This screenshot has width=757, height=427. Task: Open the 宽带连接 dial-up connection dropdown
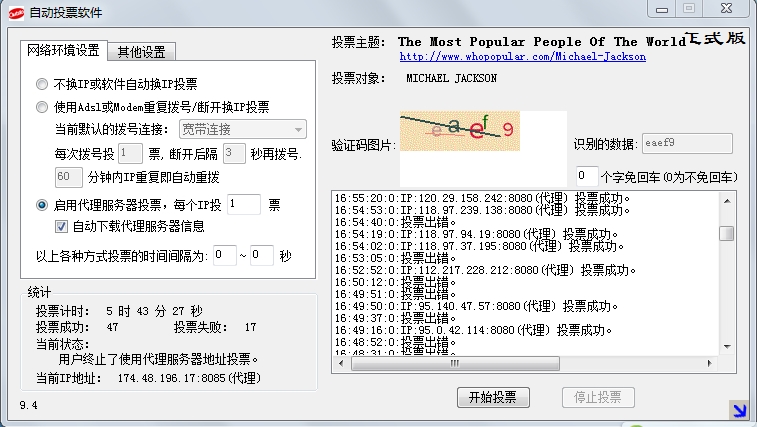click(x=242, y=129)
